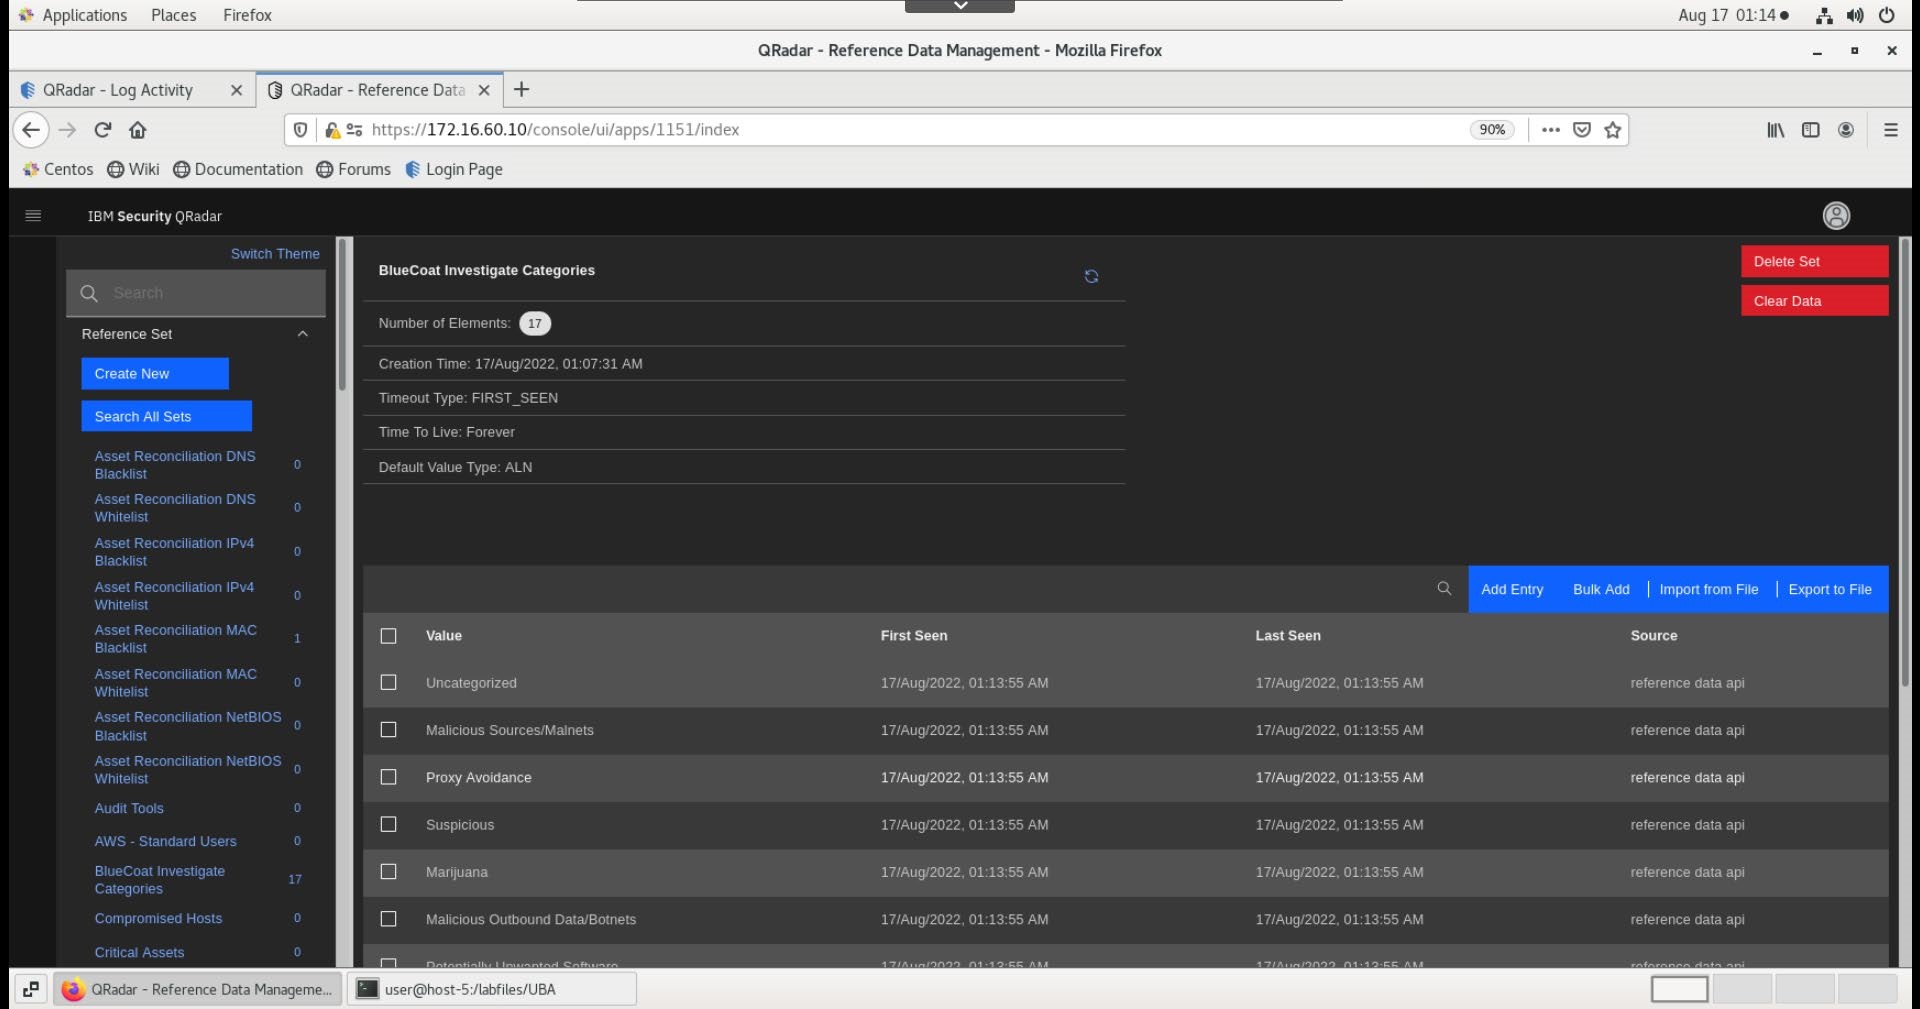The width and height of the screenshot is (1920, 1009).
Task: Close the QRadar - Reference Data tab
Action: point(484,90)
